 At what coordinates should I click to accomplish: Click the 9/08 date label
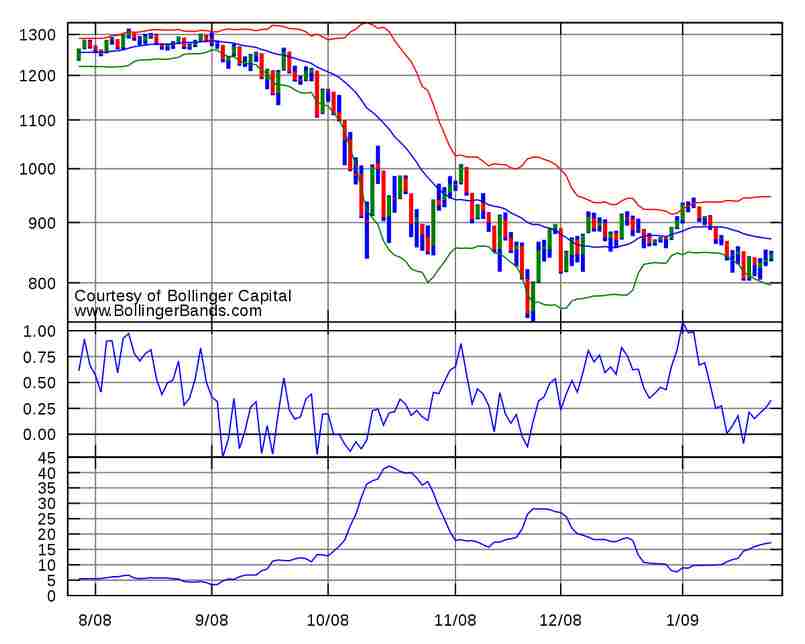tap(212, 620)
